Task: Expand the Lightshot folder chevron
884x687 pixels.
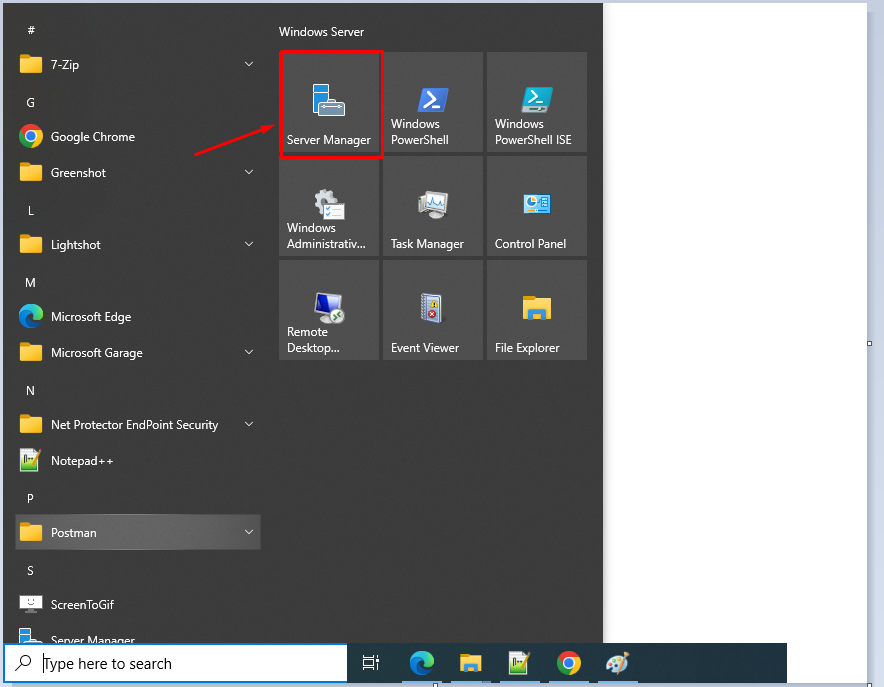Action: click(249, 245)
